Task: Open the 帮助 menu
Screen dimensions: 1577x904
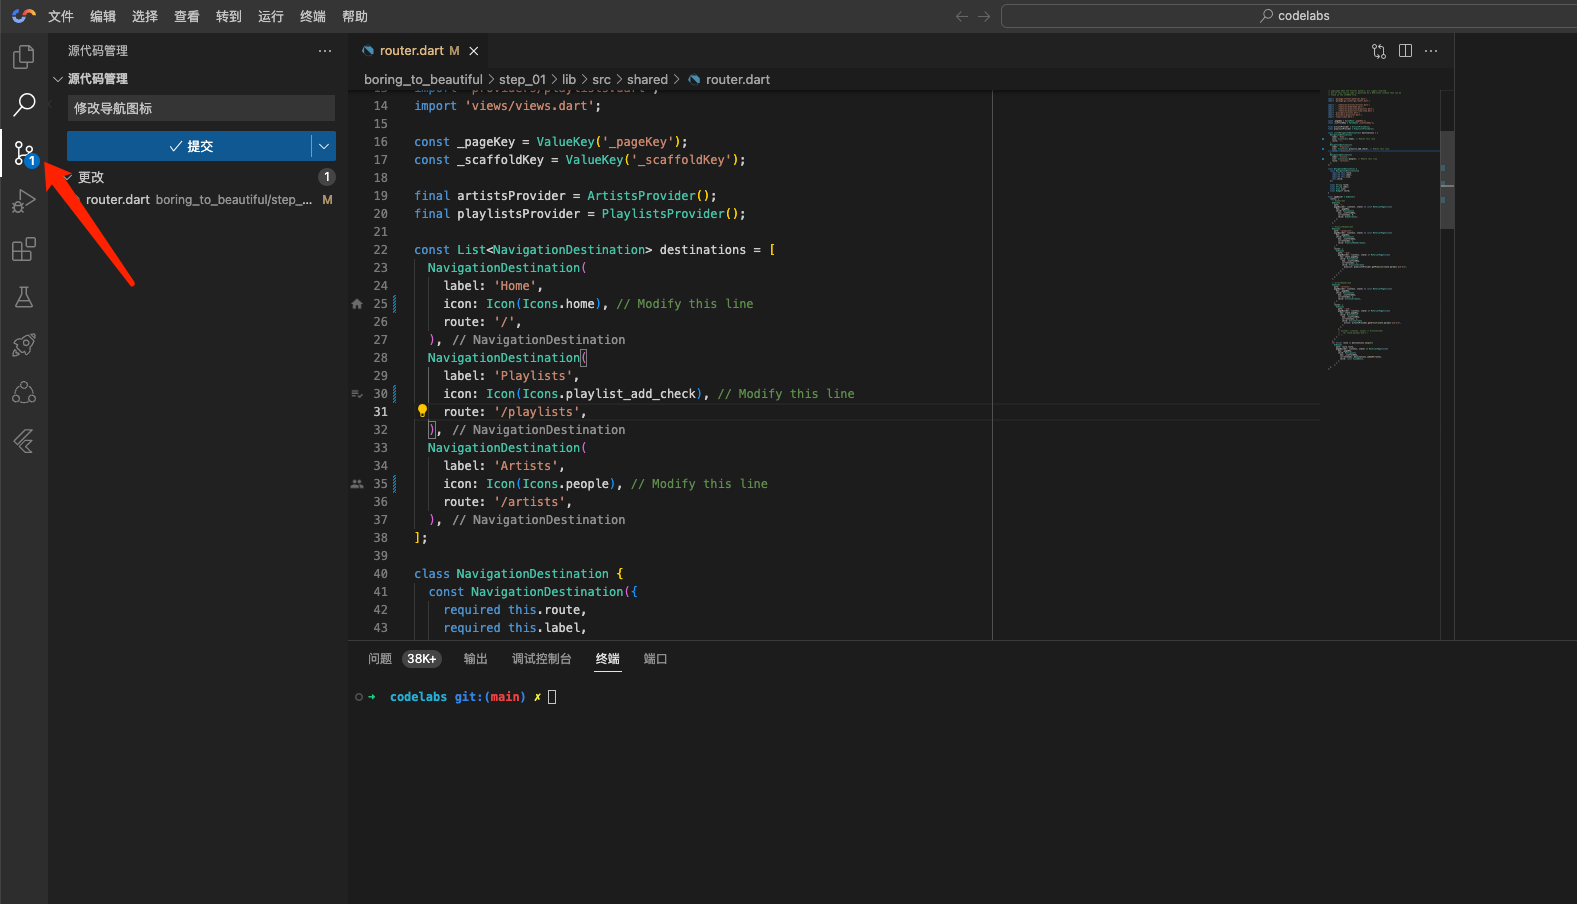Action: pos(355,16)
